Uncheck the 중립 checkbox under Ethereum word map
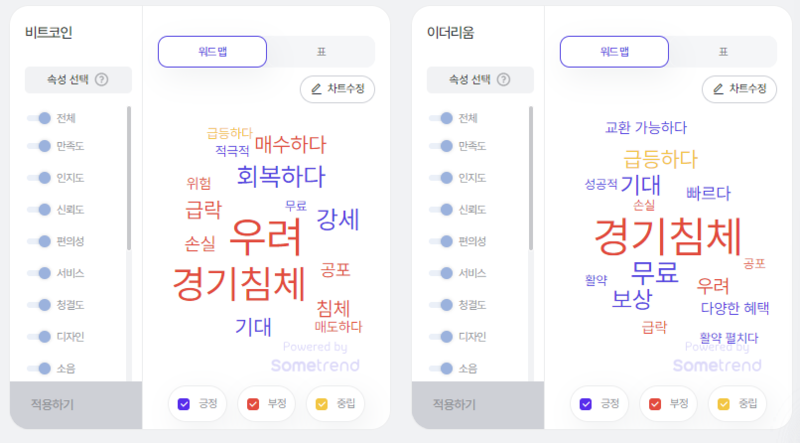The height and width of the screenshot is (443, 800). 723,404
